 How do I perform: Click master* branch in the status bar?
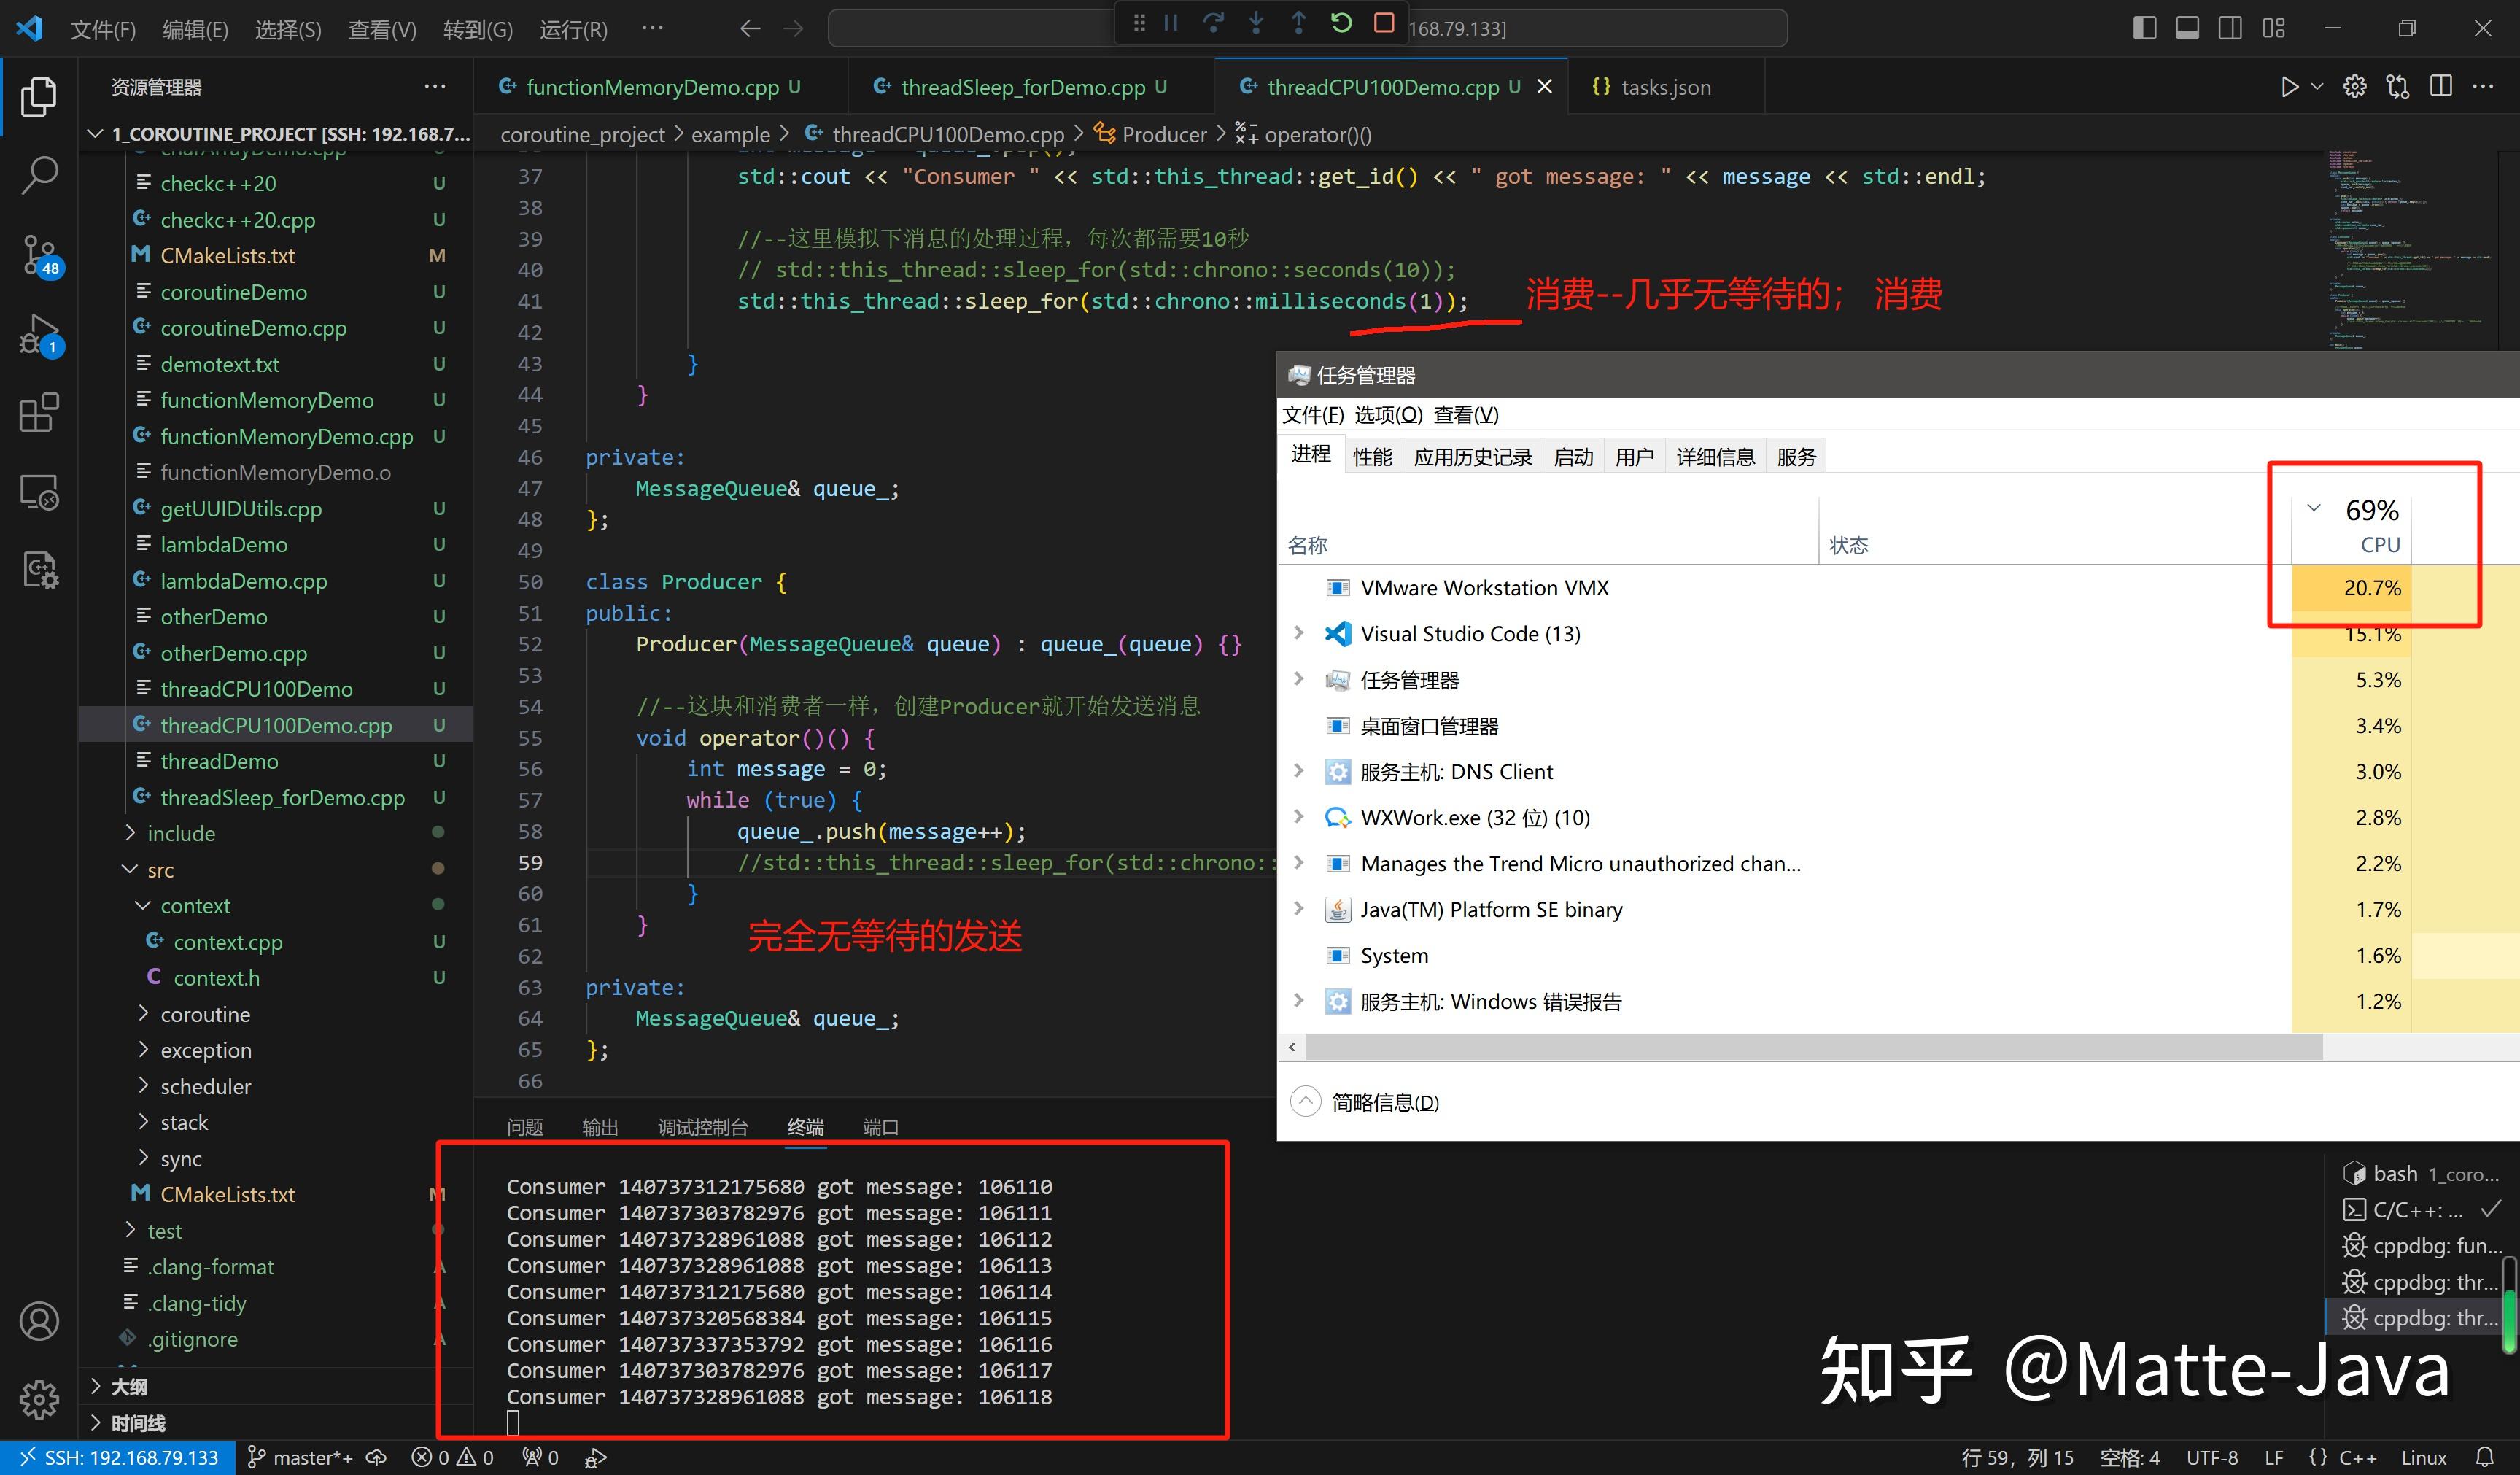coord(305,1457)
